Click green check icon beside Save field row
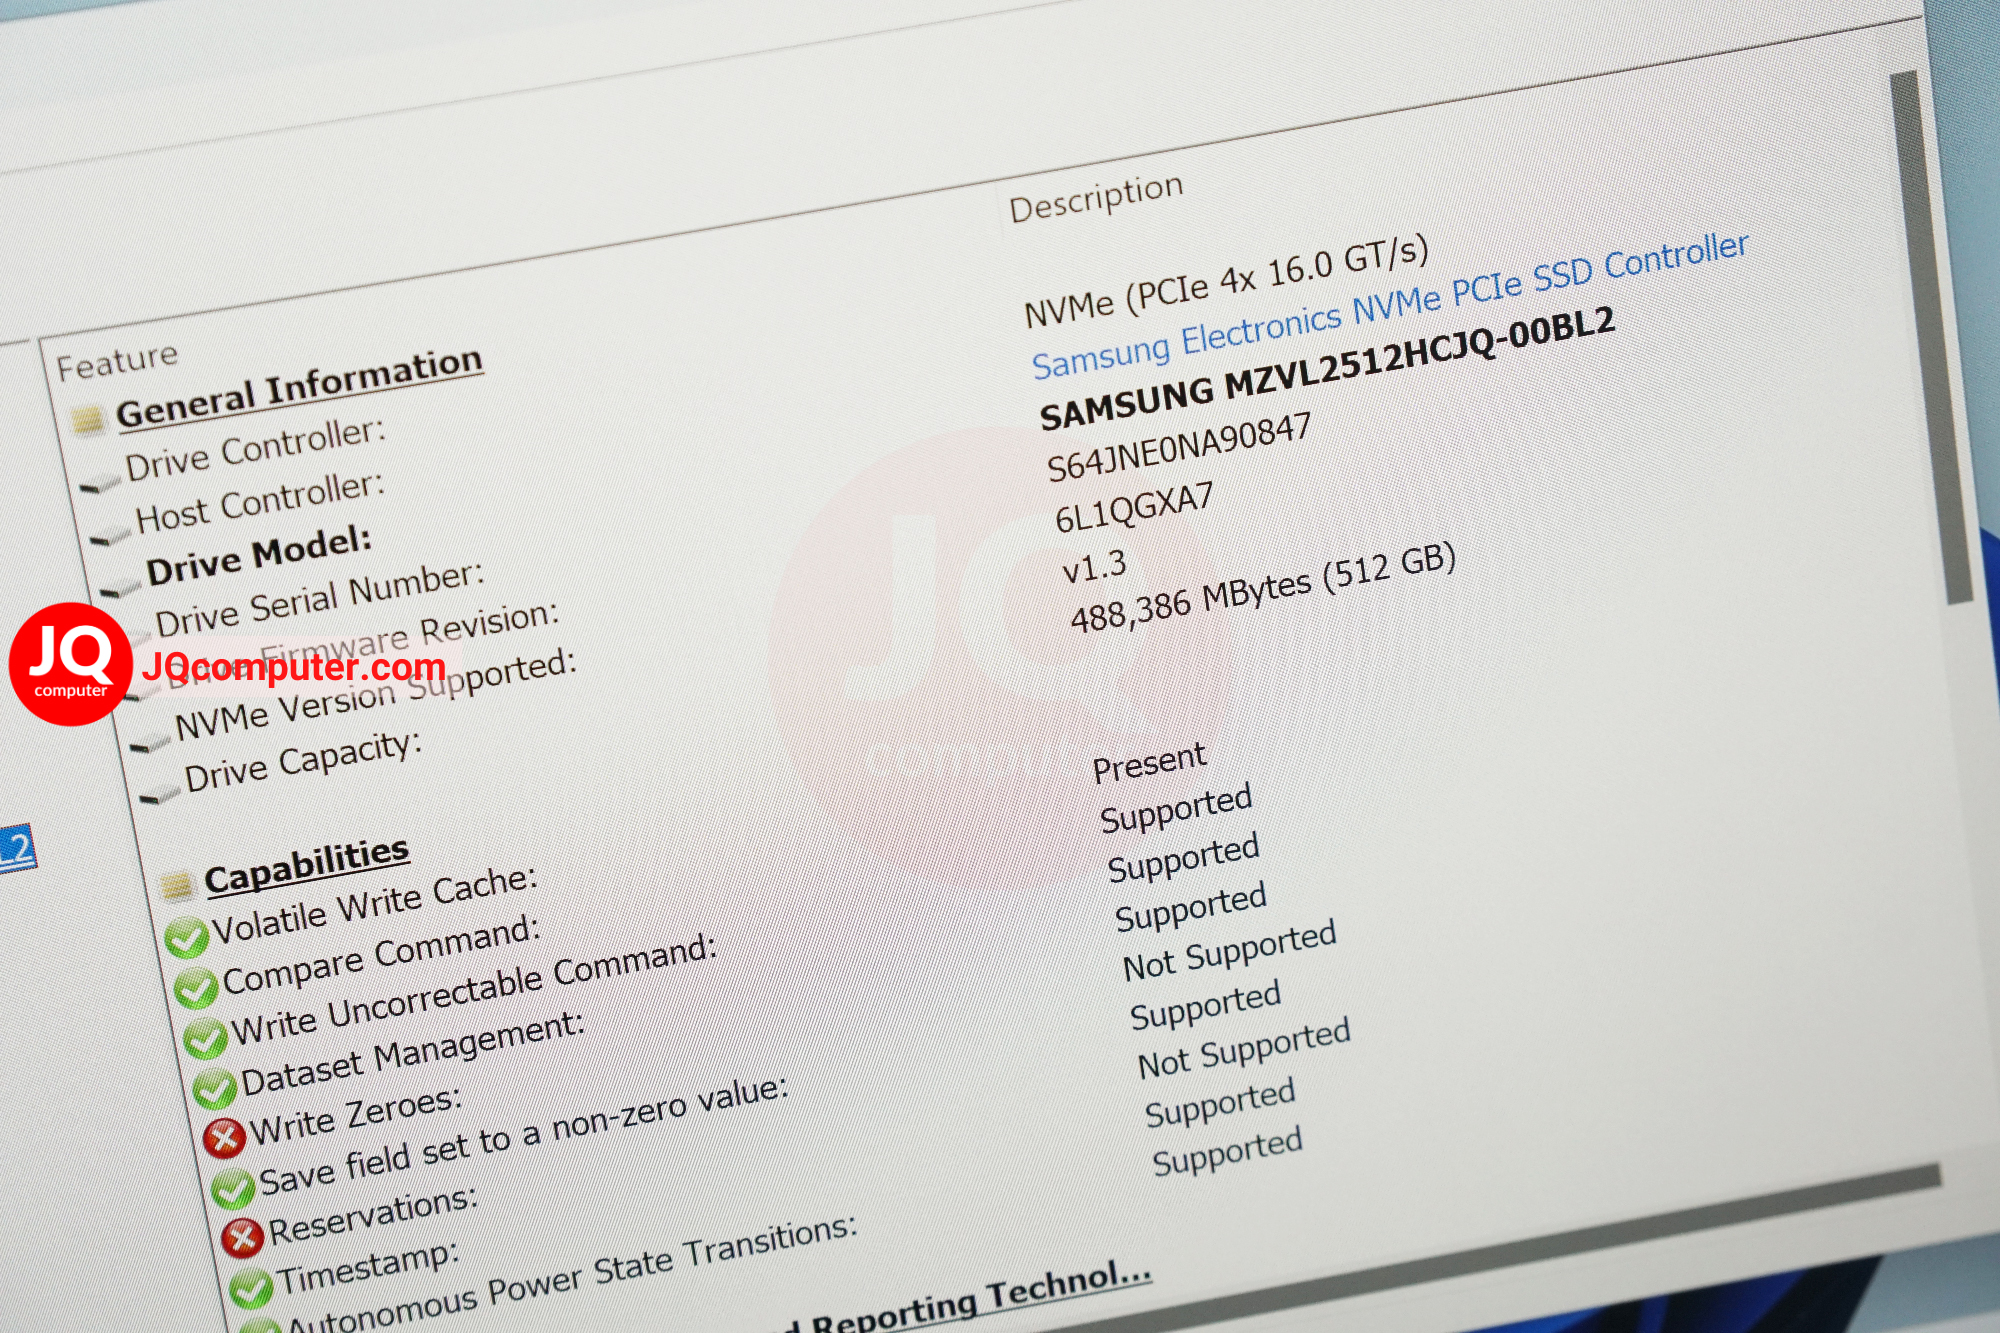 click(x=233, y=1187)
